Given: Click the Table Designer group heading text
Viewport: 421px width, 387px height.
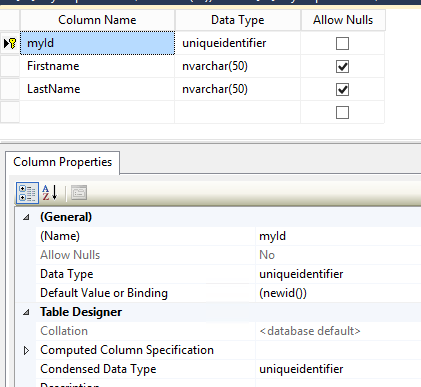Looking at the screenshot, I should [81, 312].
